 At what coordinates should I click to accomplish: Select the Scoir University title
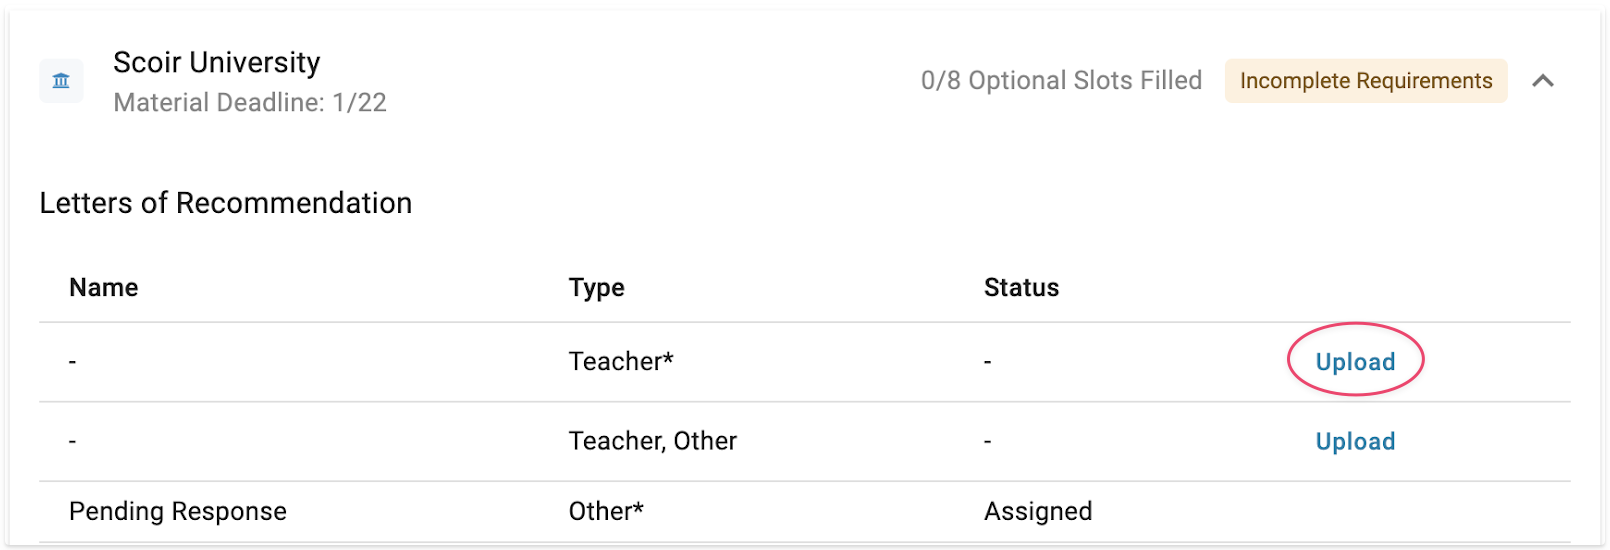217,63
